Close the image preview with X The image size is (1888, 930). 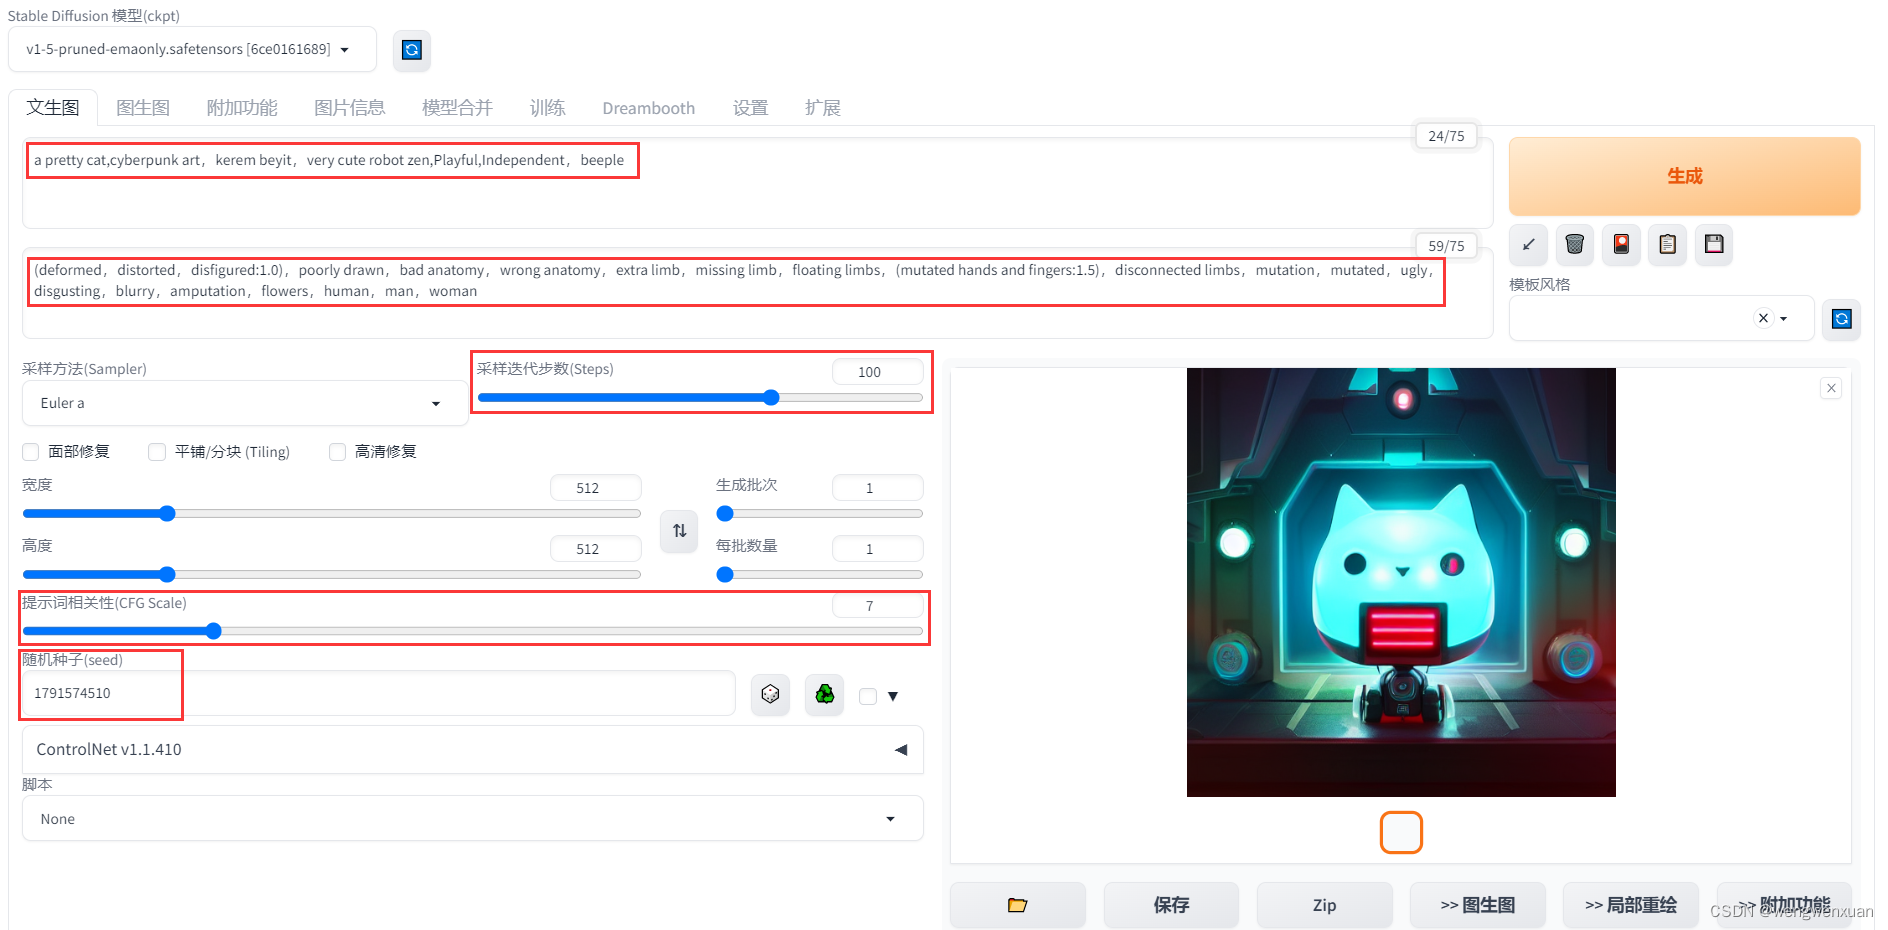click(1831, 388)
